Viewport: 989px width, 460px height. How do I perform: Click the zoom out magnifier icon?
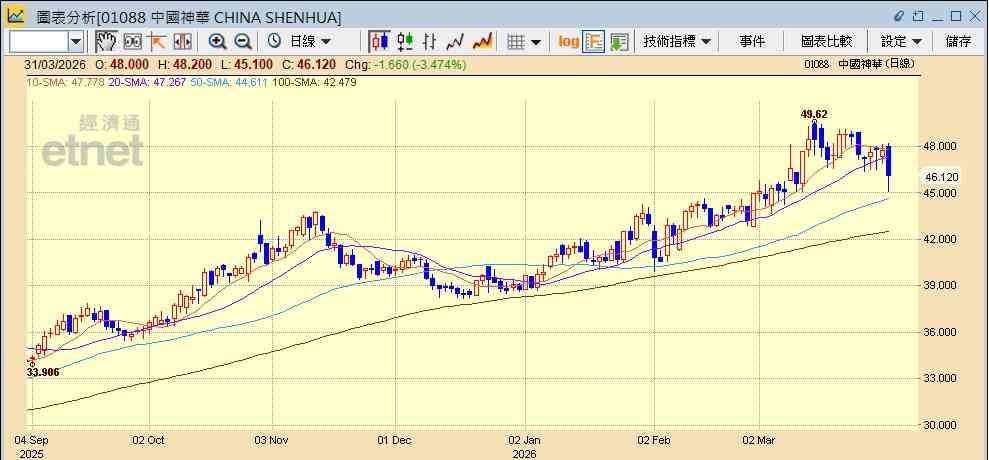pos(243,42)
